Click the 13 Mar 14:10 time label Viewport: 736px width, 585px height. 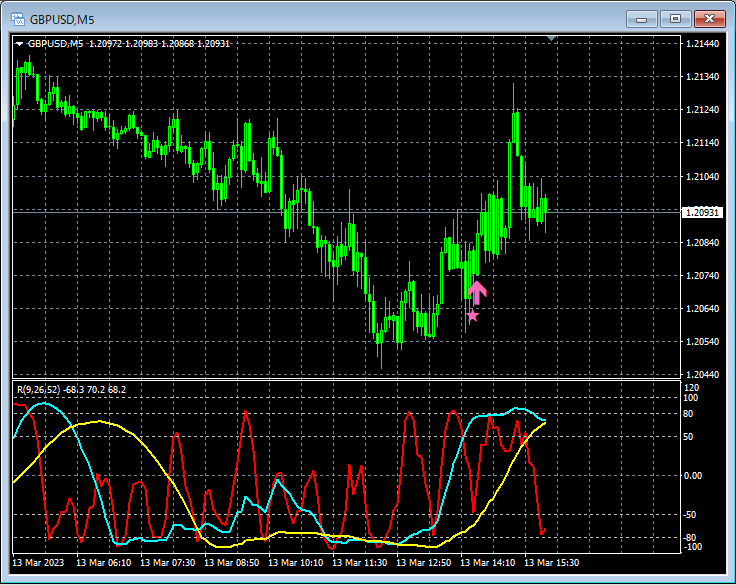[487, 562]
